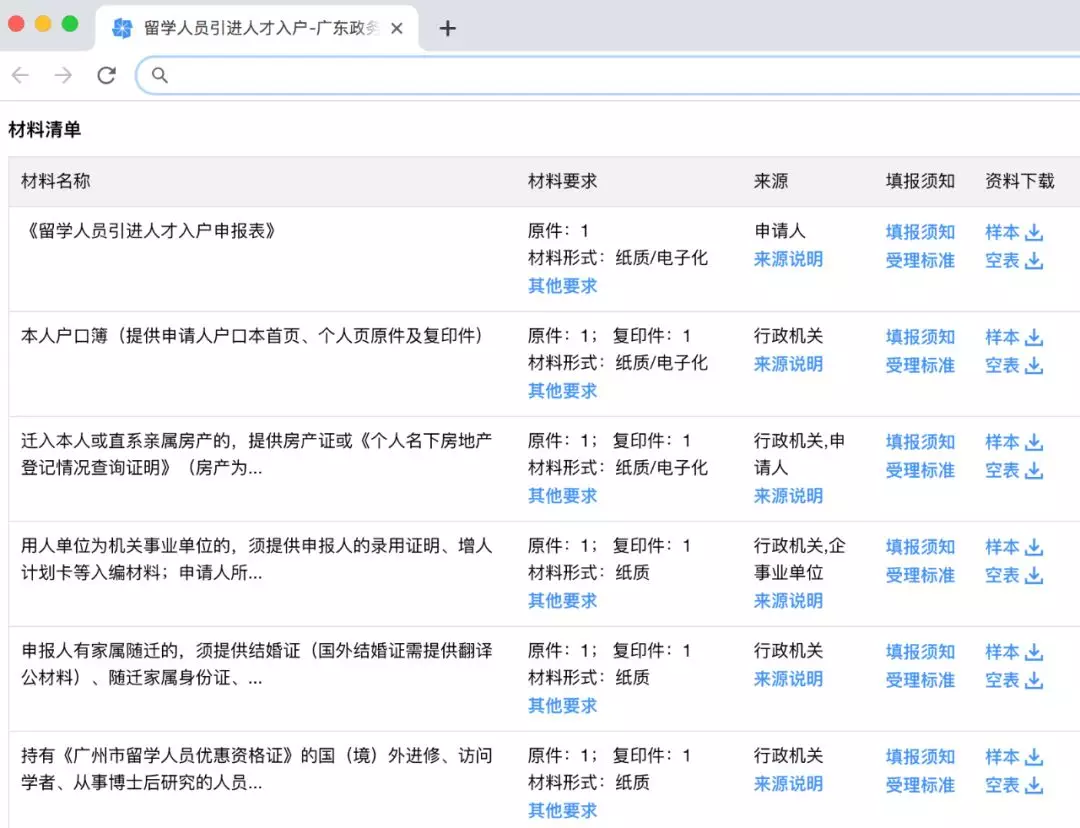
Task: Open 其他要求 for 本人户口簿 row
Action: click(562, 391)
